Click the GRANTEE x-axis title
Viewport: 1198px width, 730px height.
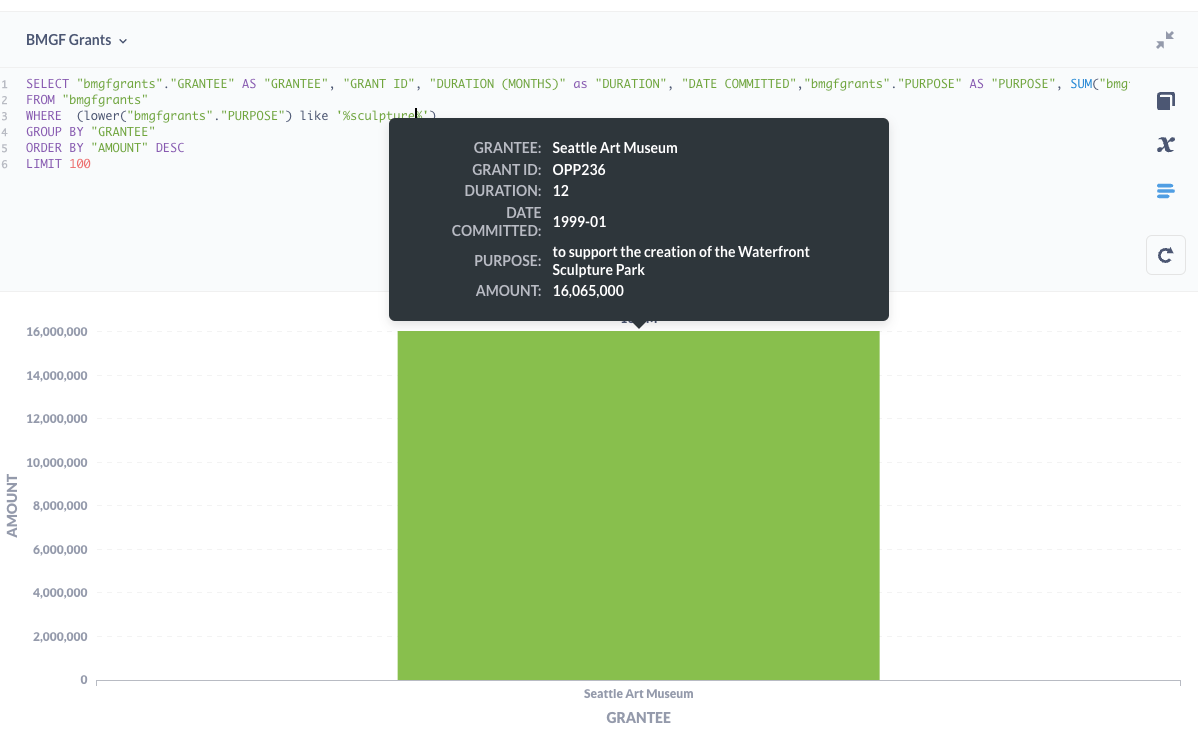coord(638,718)
